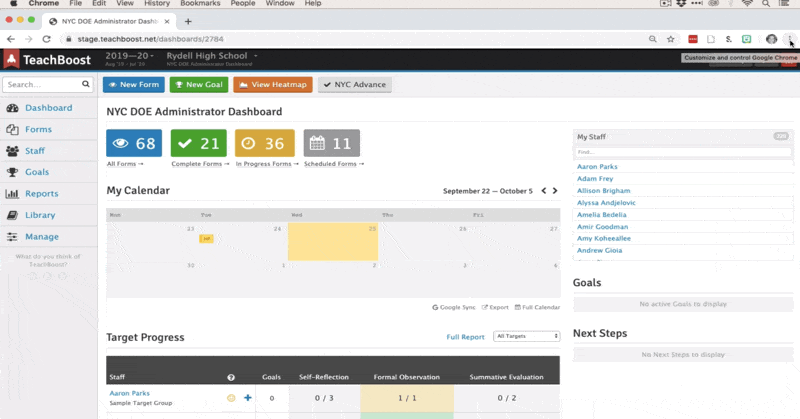
Task: Click the 0 / 3 Self-Reflection cell
Action: (x=324, y=398)
